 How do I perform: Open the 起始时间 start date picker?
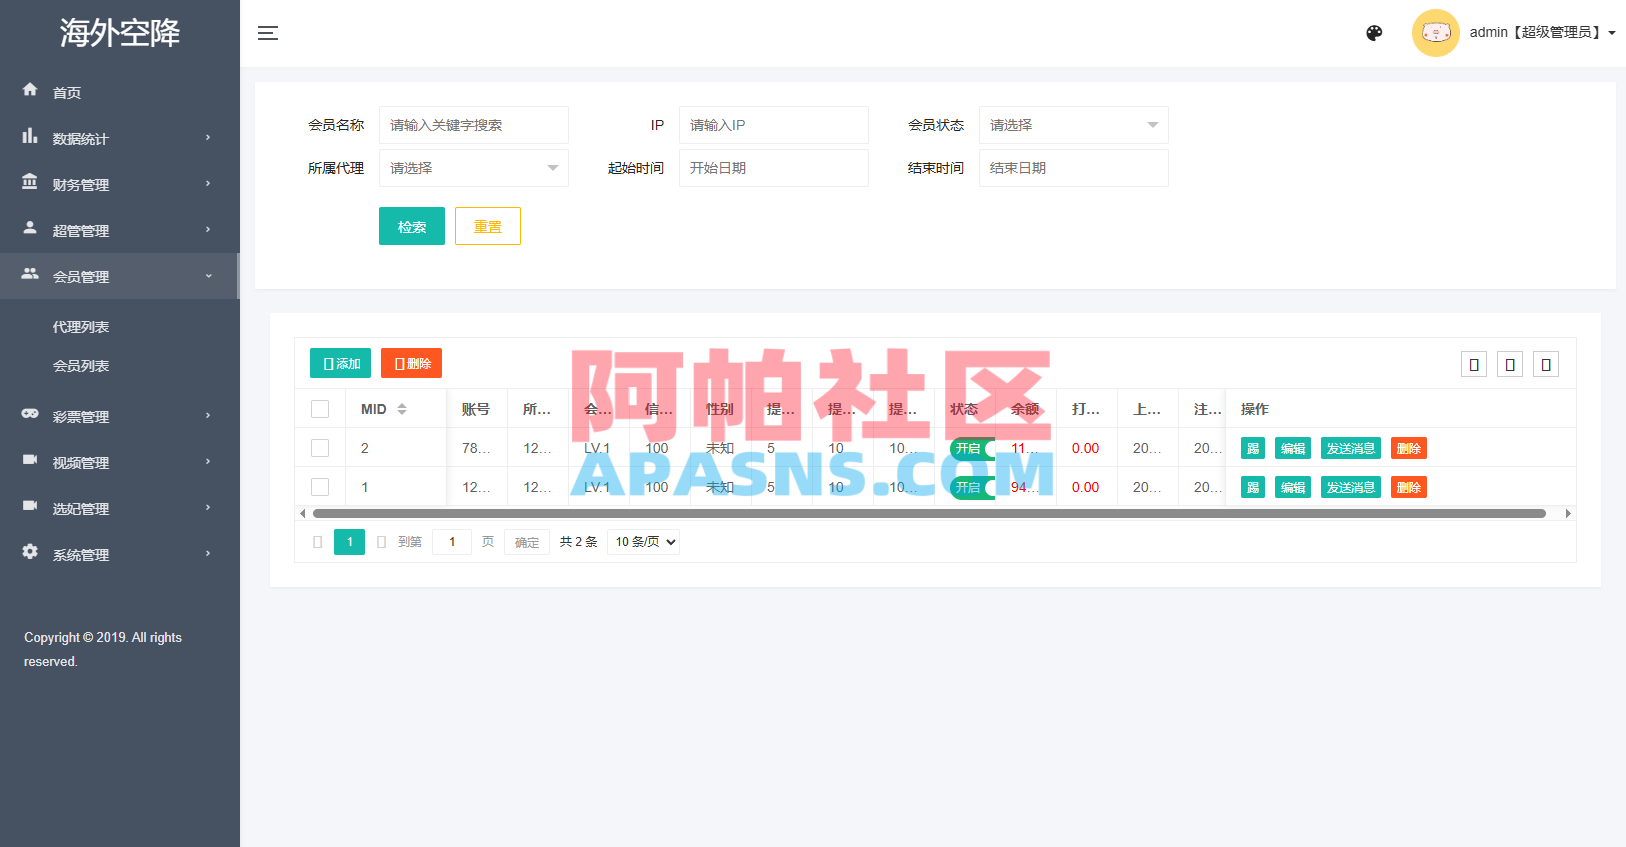(x=774, y=168)
